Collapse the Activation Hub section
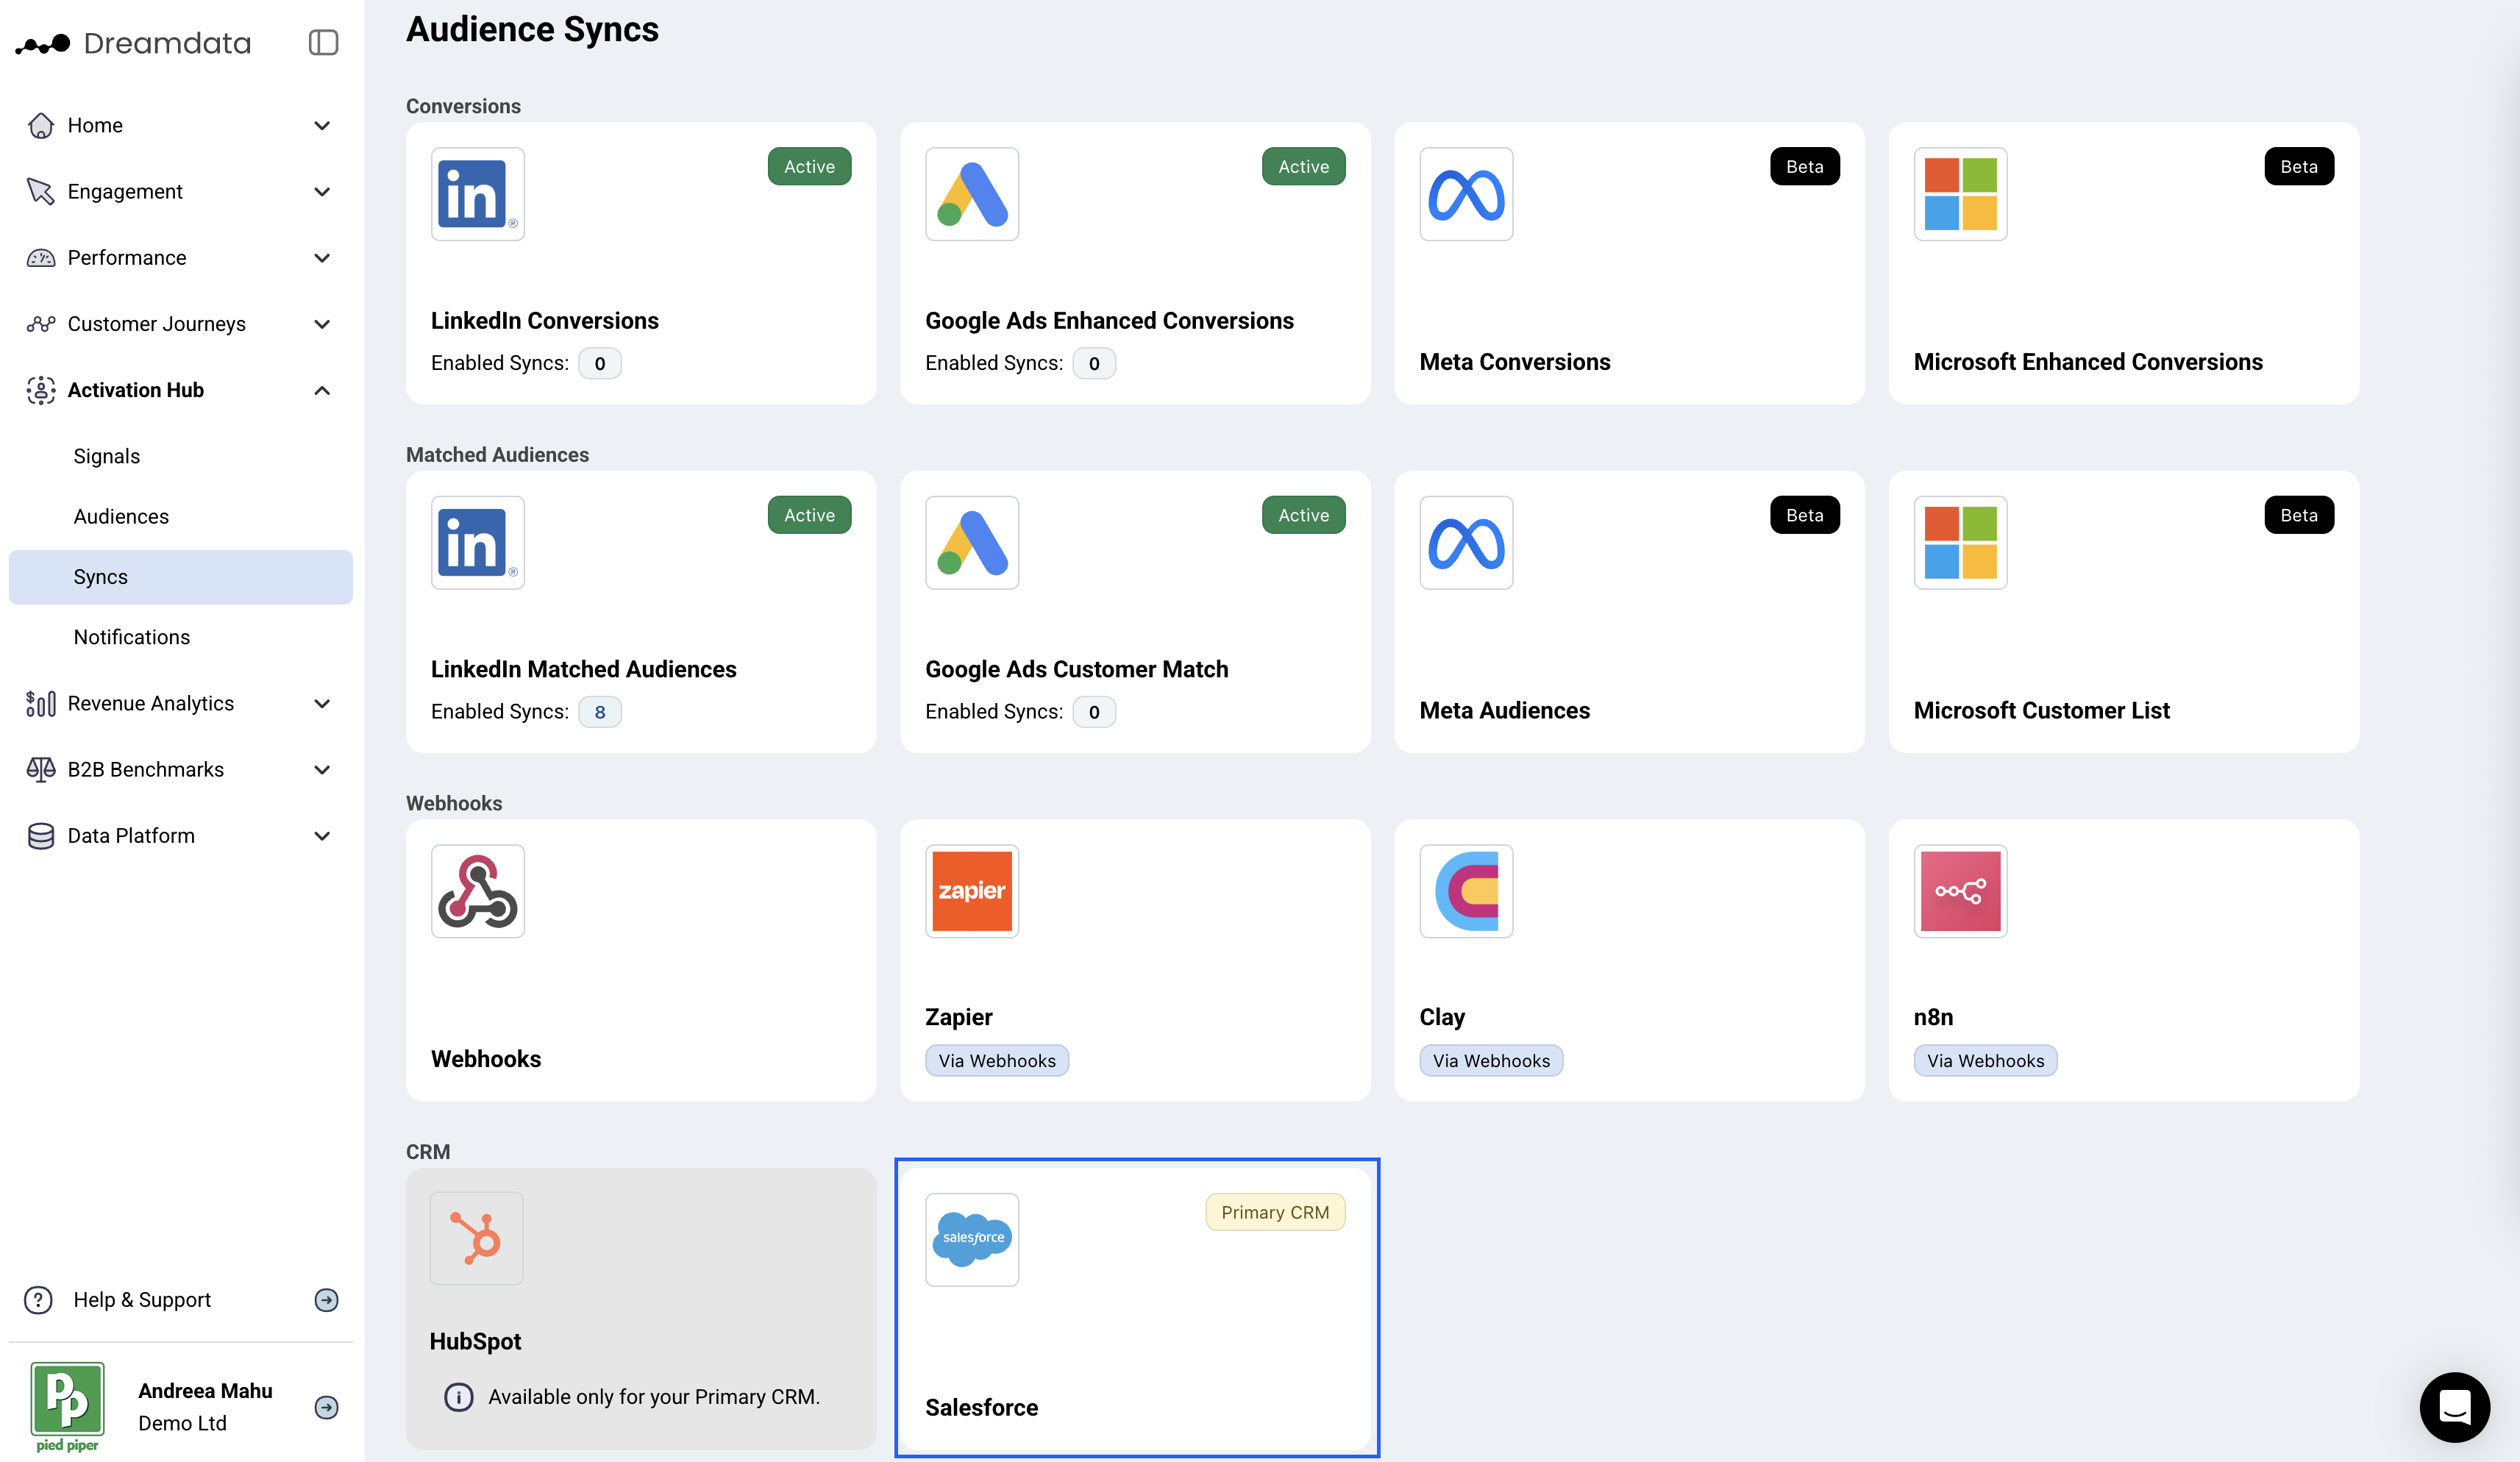Viewport: 2520px width, 1462px height. (322, 390)
